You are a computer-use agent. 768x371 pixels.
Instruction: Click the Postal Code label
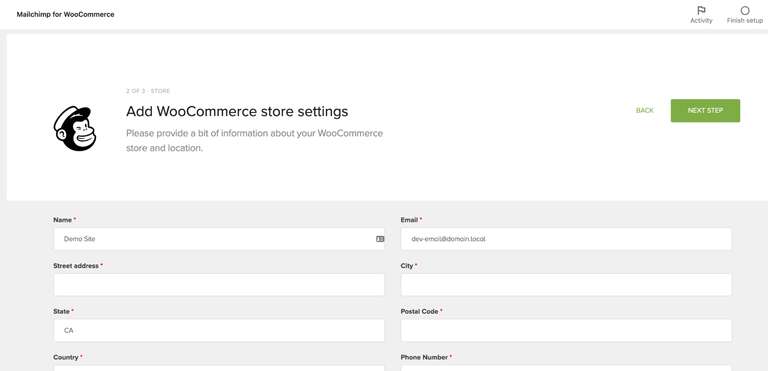[x=421, y=311]
